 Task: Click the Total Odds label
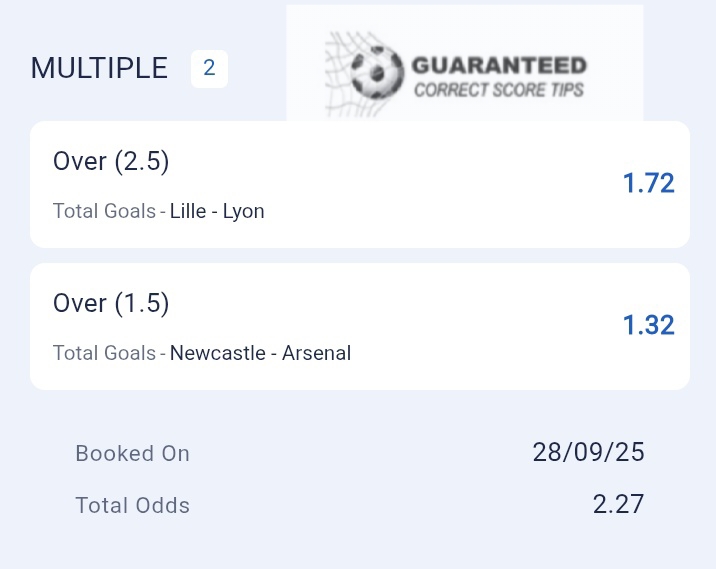(x=132, y=505)
